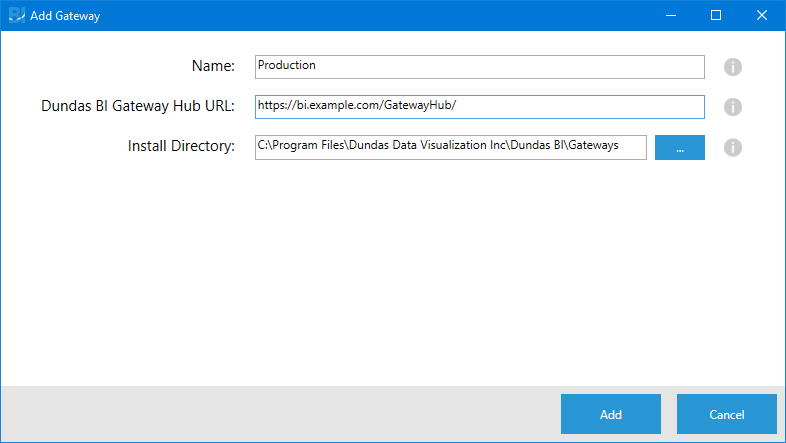Click the "Dundas BI Gateway Hub URL:" label
Screen dimensions: 786x443
pyautogui.click(x=138, y=106)
